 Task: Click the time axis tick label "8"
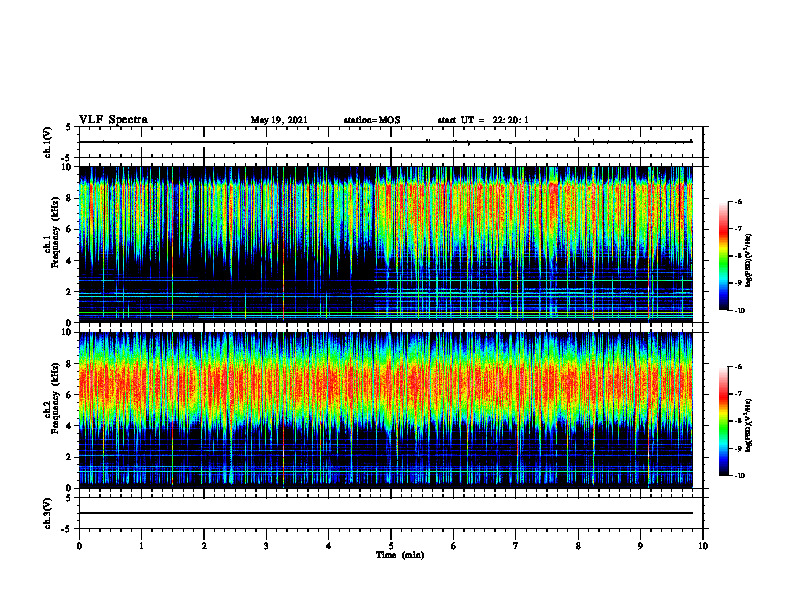(578, 546)
